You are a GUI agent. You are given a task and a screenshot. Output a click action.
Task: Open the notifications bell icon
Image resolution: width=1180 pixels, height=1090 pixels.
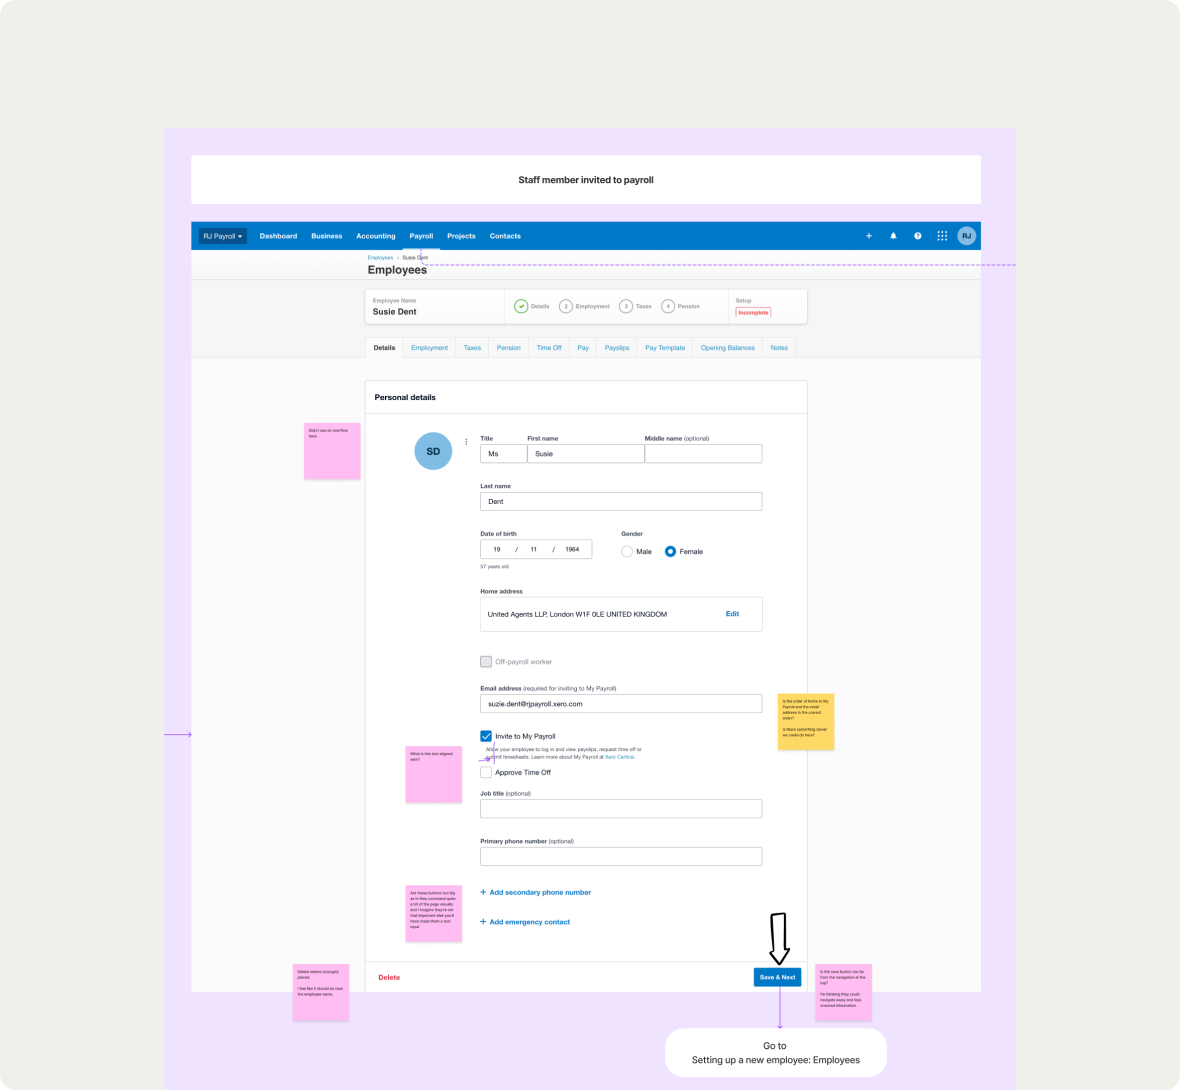(893, 236)
